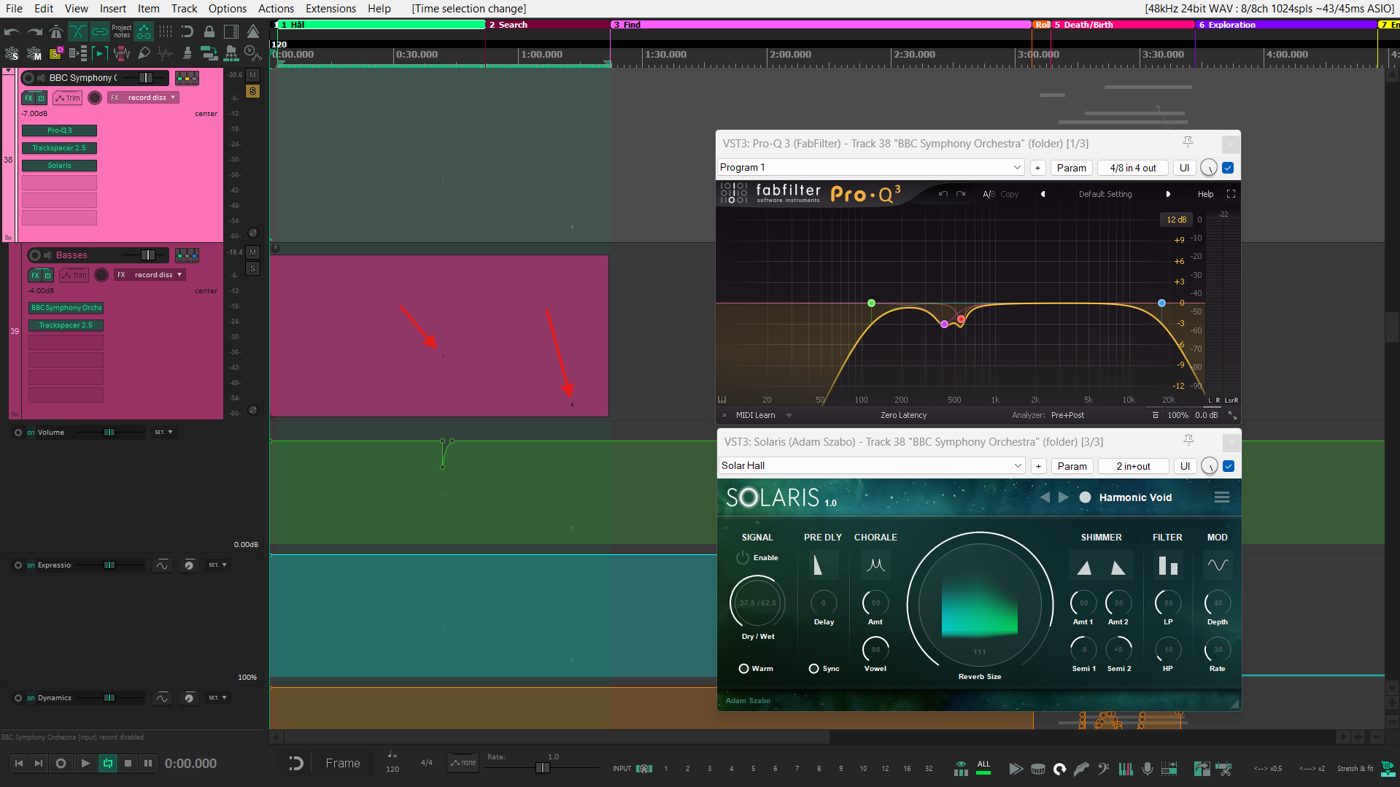Open record input dropdown on Basses track
This screenshot has width=1400, height=787.
(149, 275)
